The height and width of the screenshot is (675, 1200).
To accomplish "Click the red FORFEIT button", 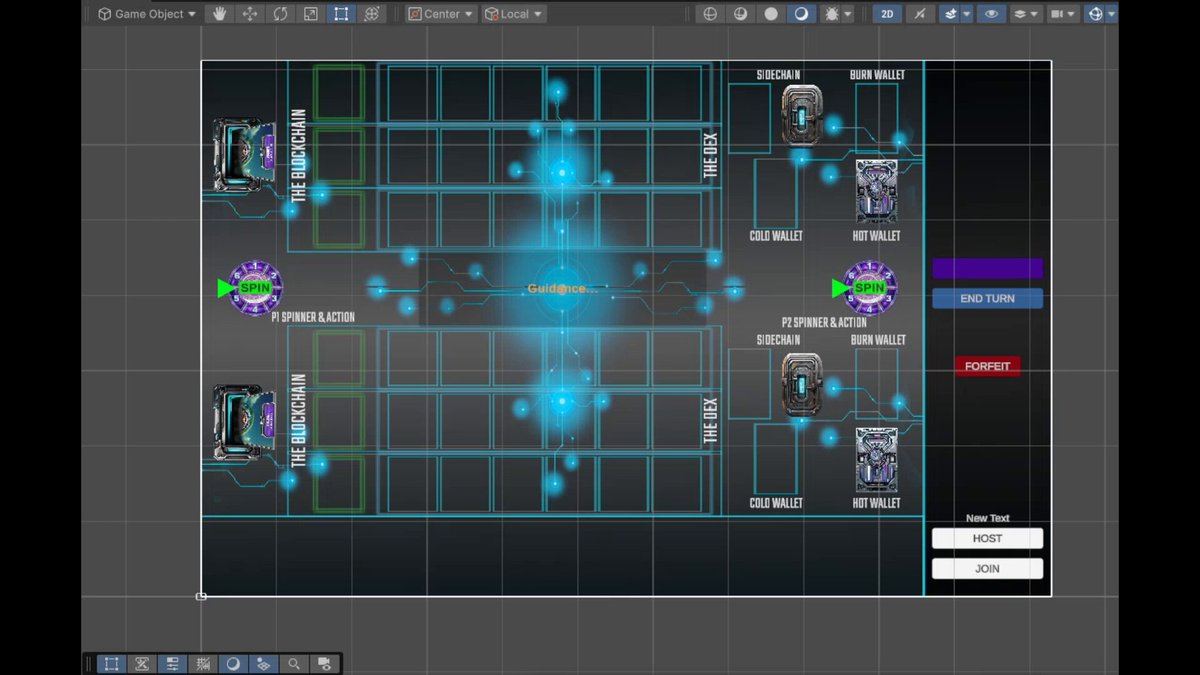I will [x=987, y=366].
